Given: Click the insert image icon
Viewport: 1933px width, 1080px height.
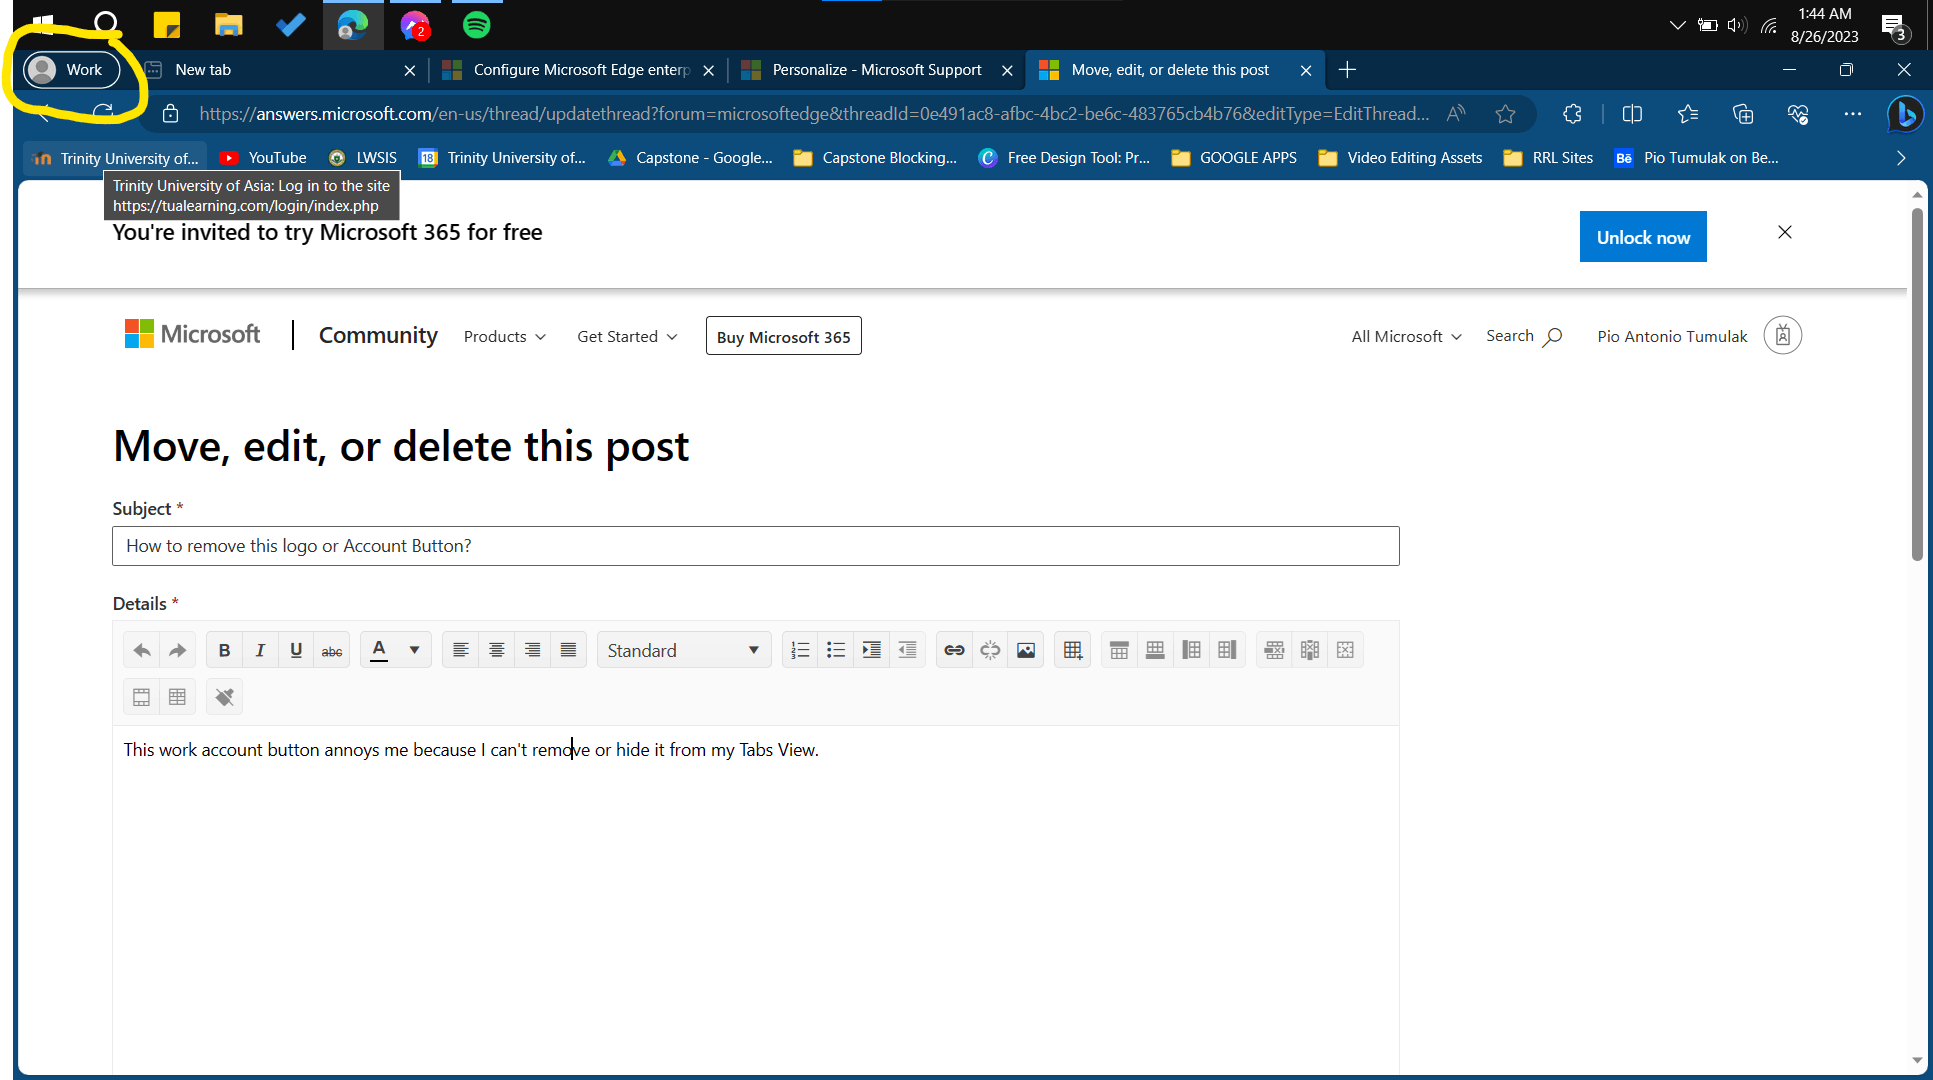Looking at the screenshot, I should [1026, 650].
